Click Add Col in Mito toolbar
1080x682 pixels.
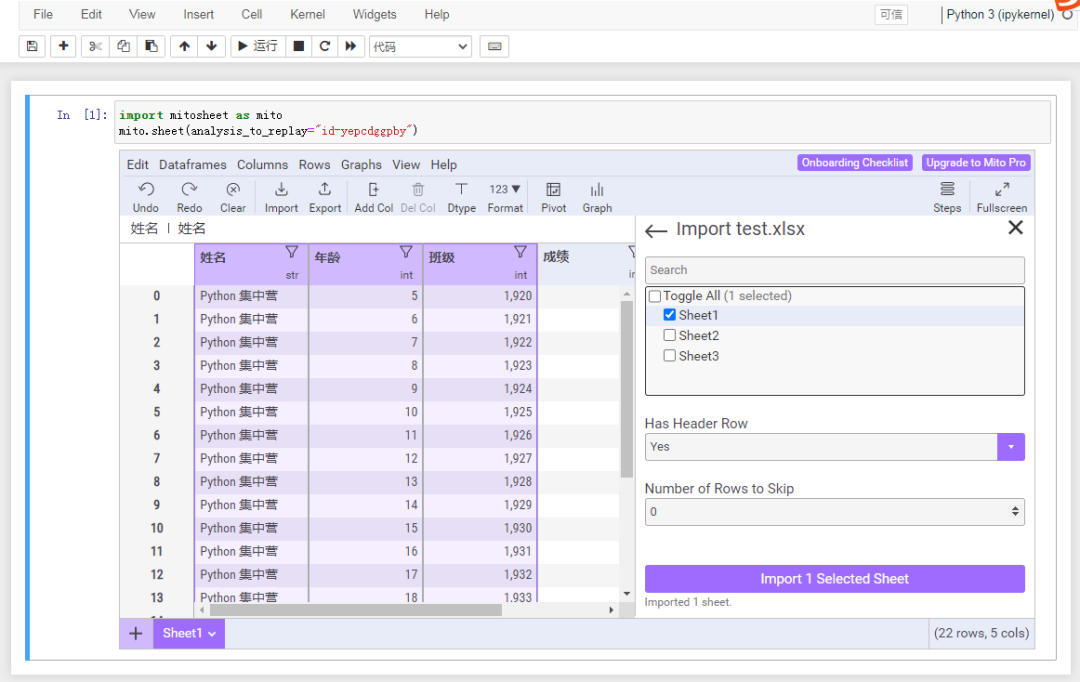[373, 198]
